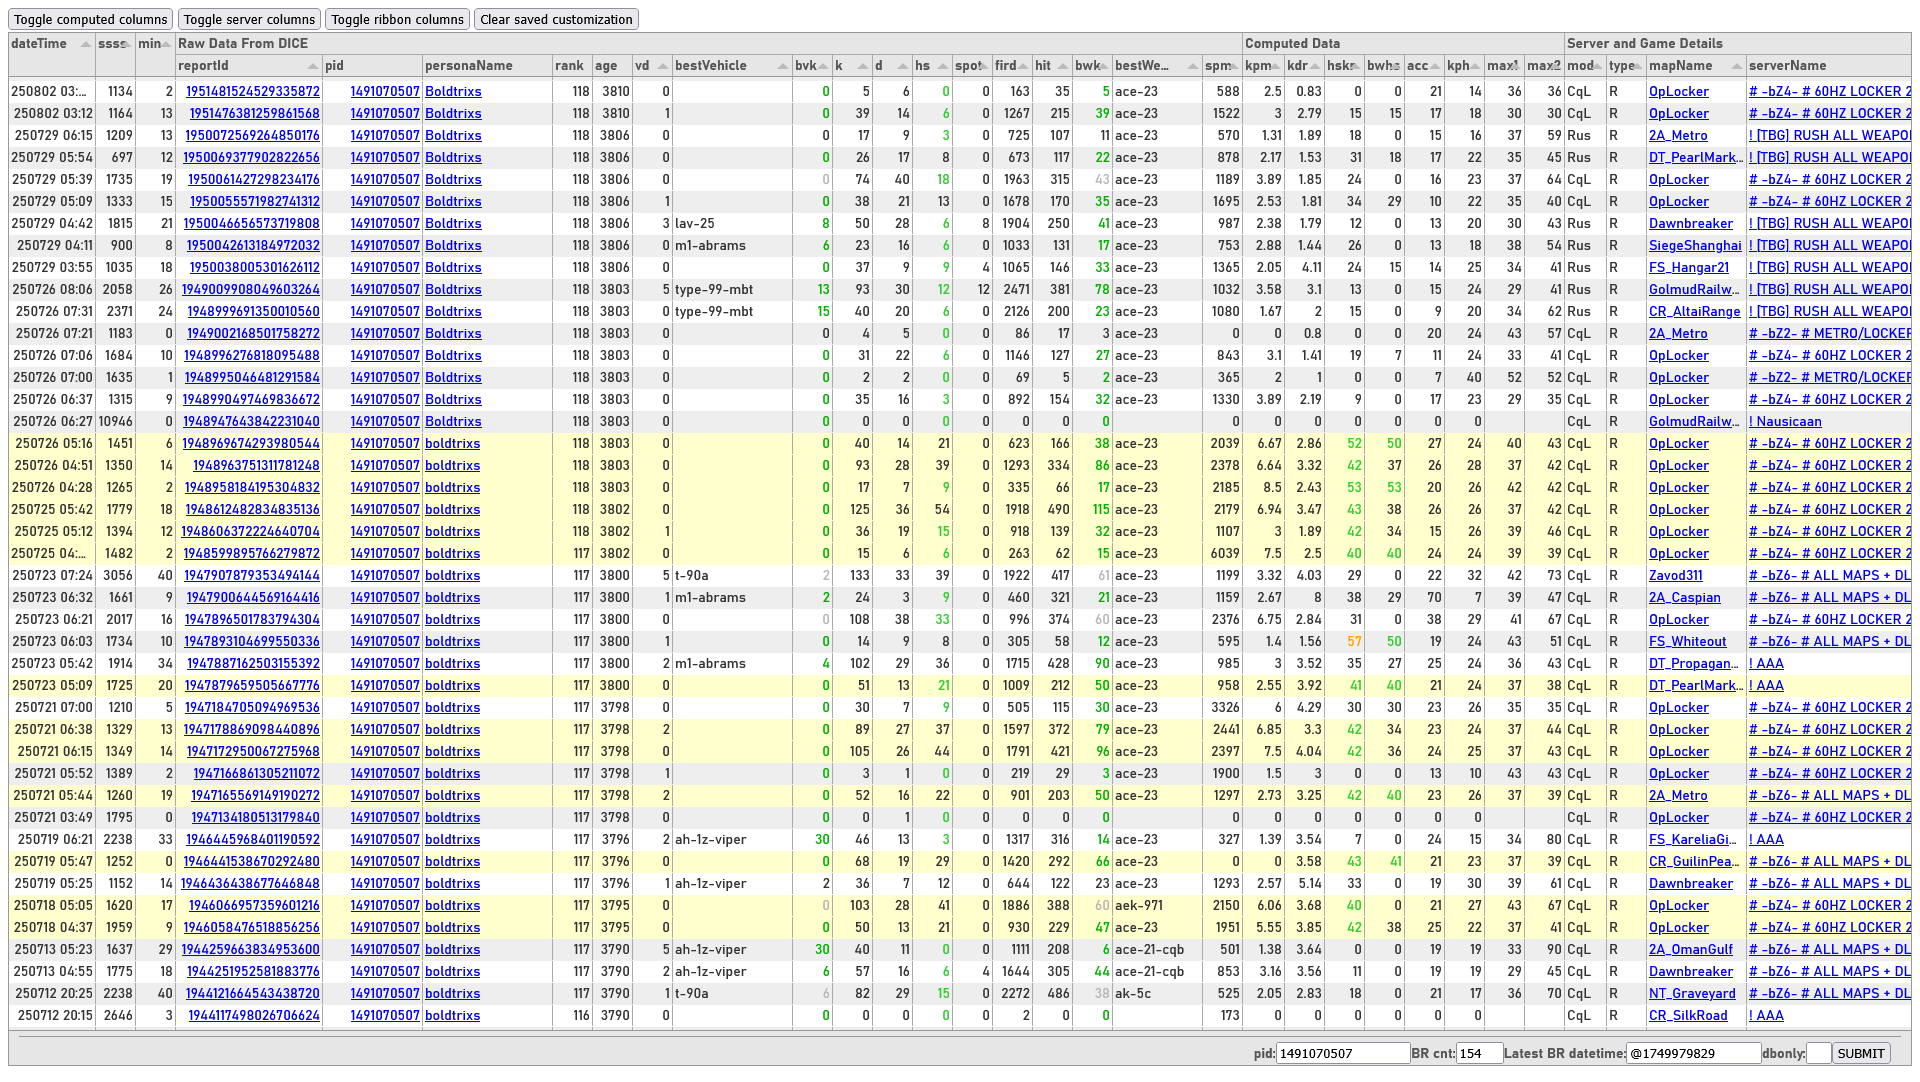Click the sort arrow in type header

(1638, 66)
